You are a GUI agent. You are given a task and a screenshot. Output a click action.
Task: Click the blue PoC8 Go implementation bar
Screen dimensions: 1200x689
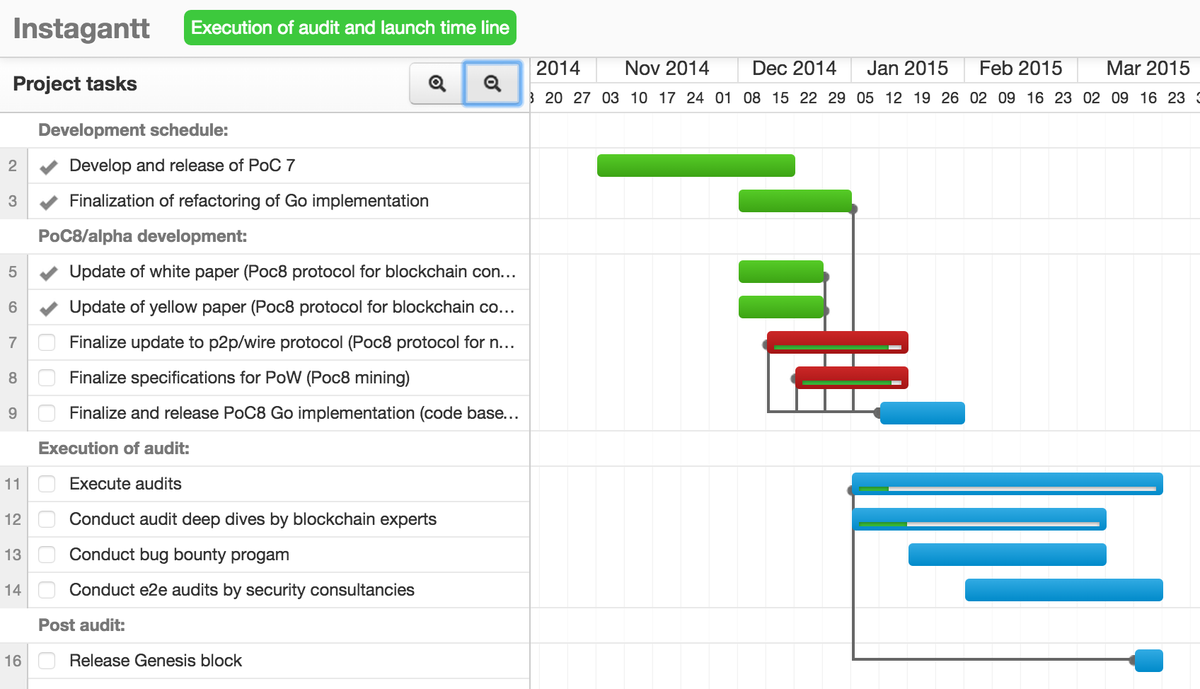click(923, 413)
